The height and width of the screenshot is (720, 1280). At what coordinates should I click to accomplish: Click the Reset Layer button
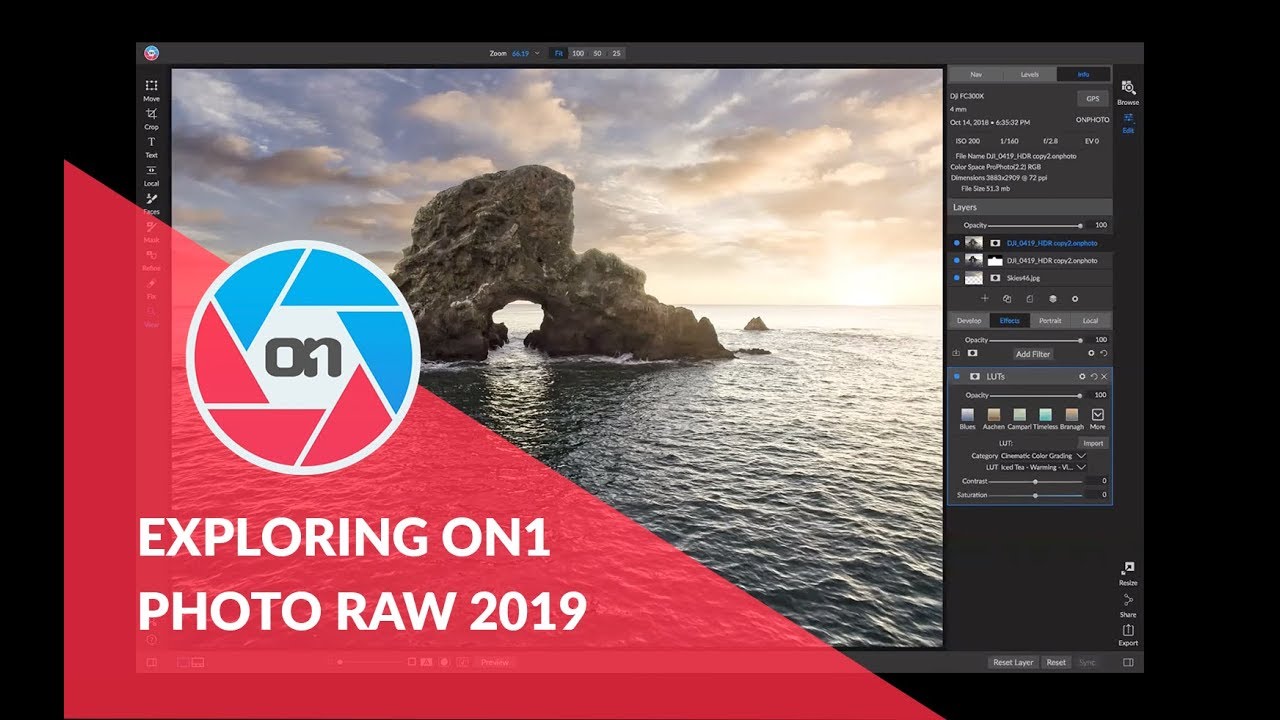point(1013,662)
